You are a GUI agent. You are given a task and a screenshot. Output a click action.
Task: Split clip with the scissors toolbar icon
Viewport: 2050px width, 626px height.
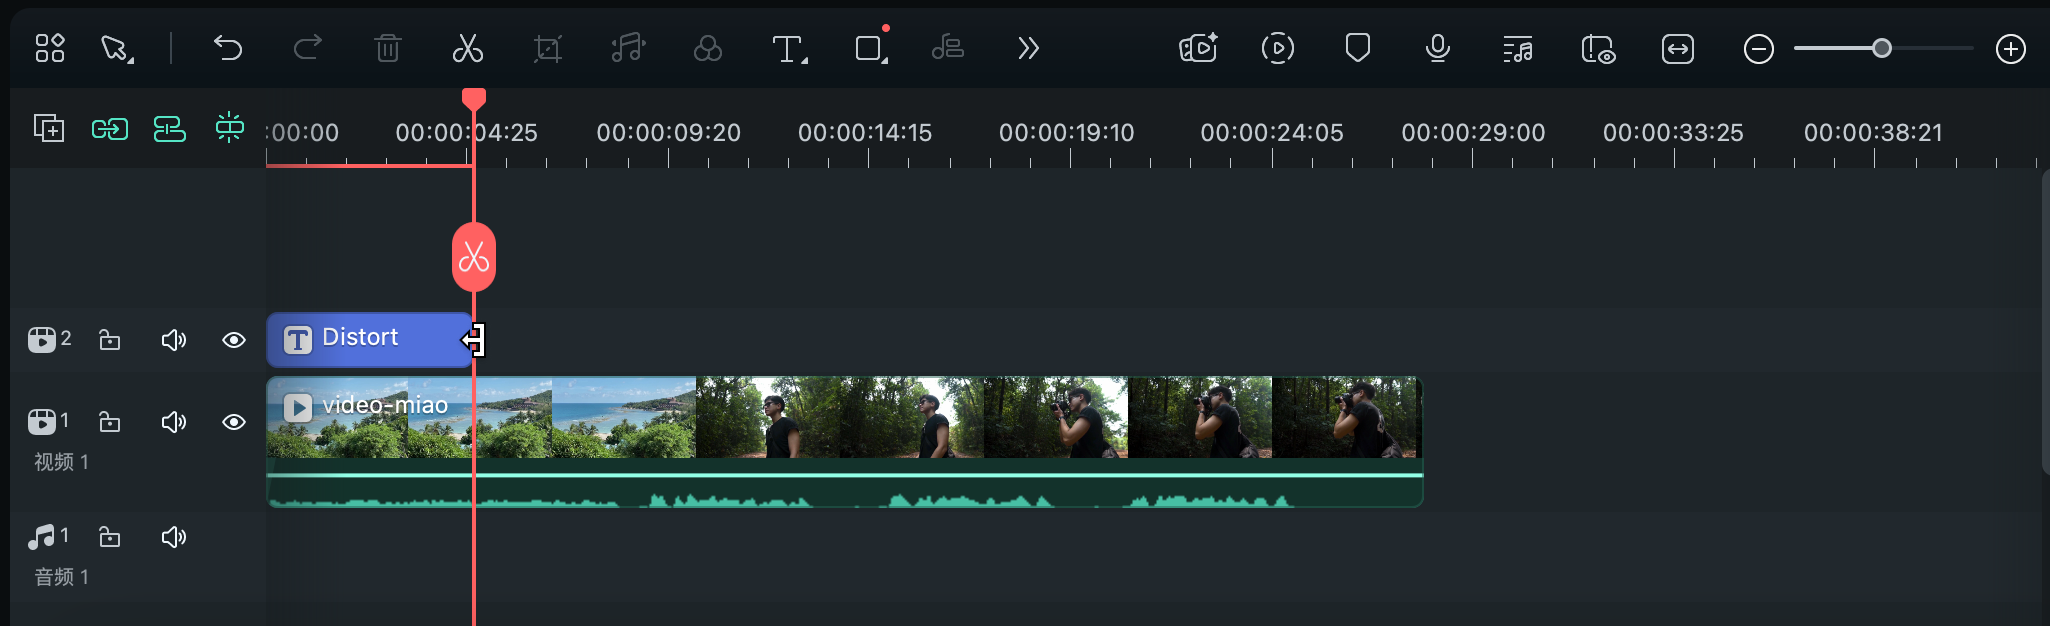click(x=468, y=48)
